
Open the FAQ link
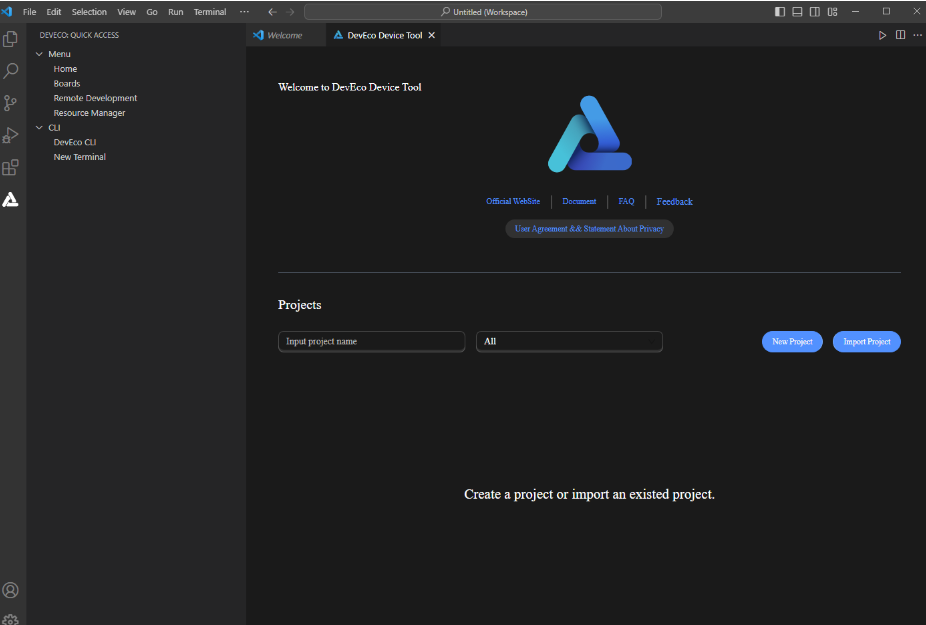point(626,201)
